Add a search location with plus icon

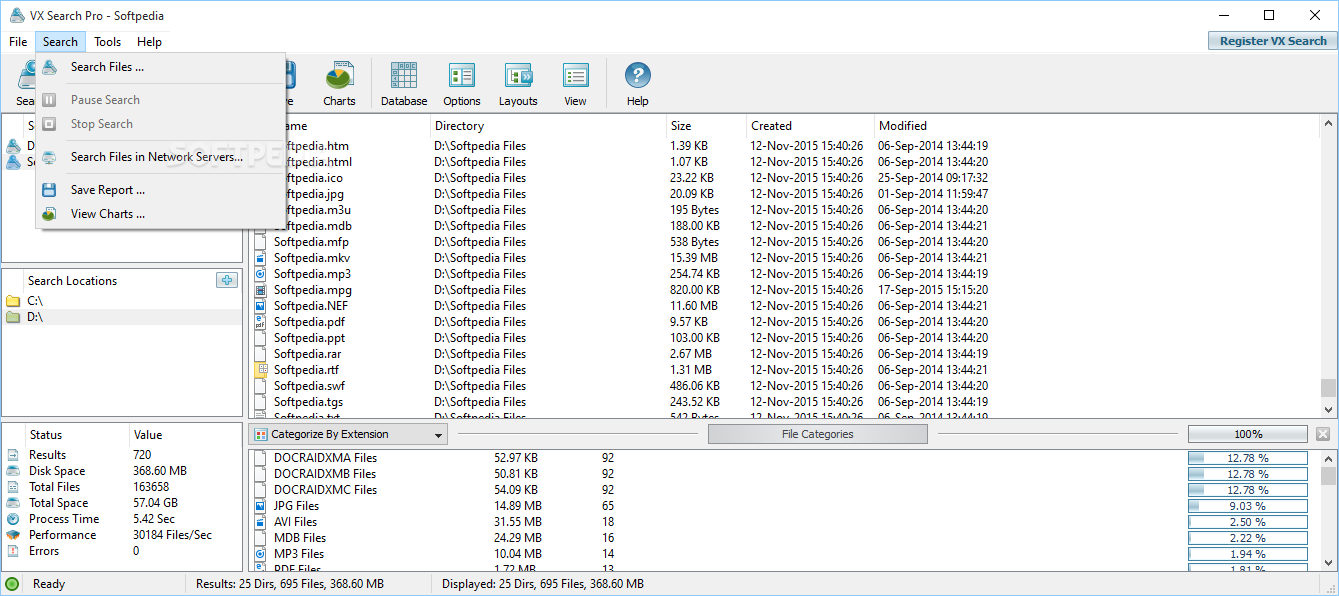[227, 280]
